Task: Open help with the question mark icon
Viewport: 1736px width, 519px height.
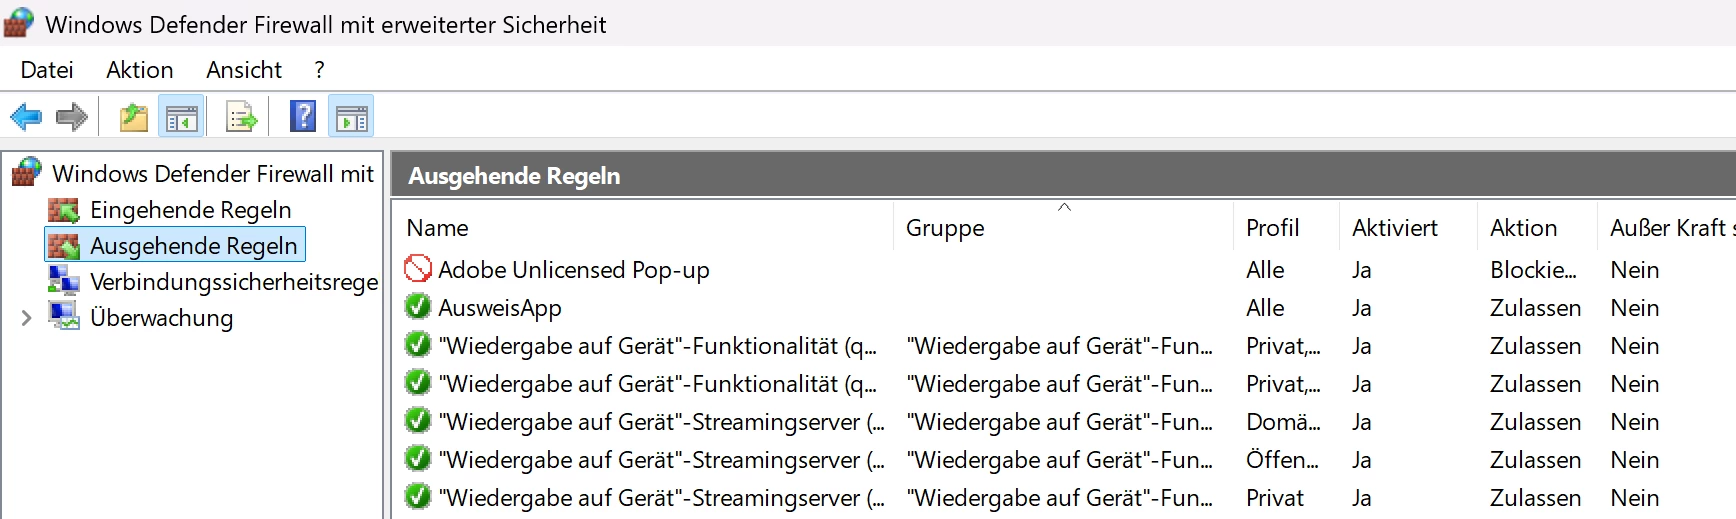Action: coord(303,117)
